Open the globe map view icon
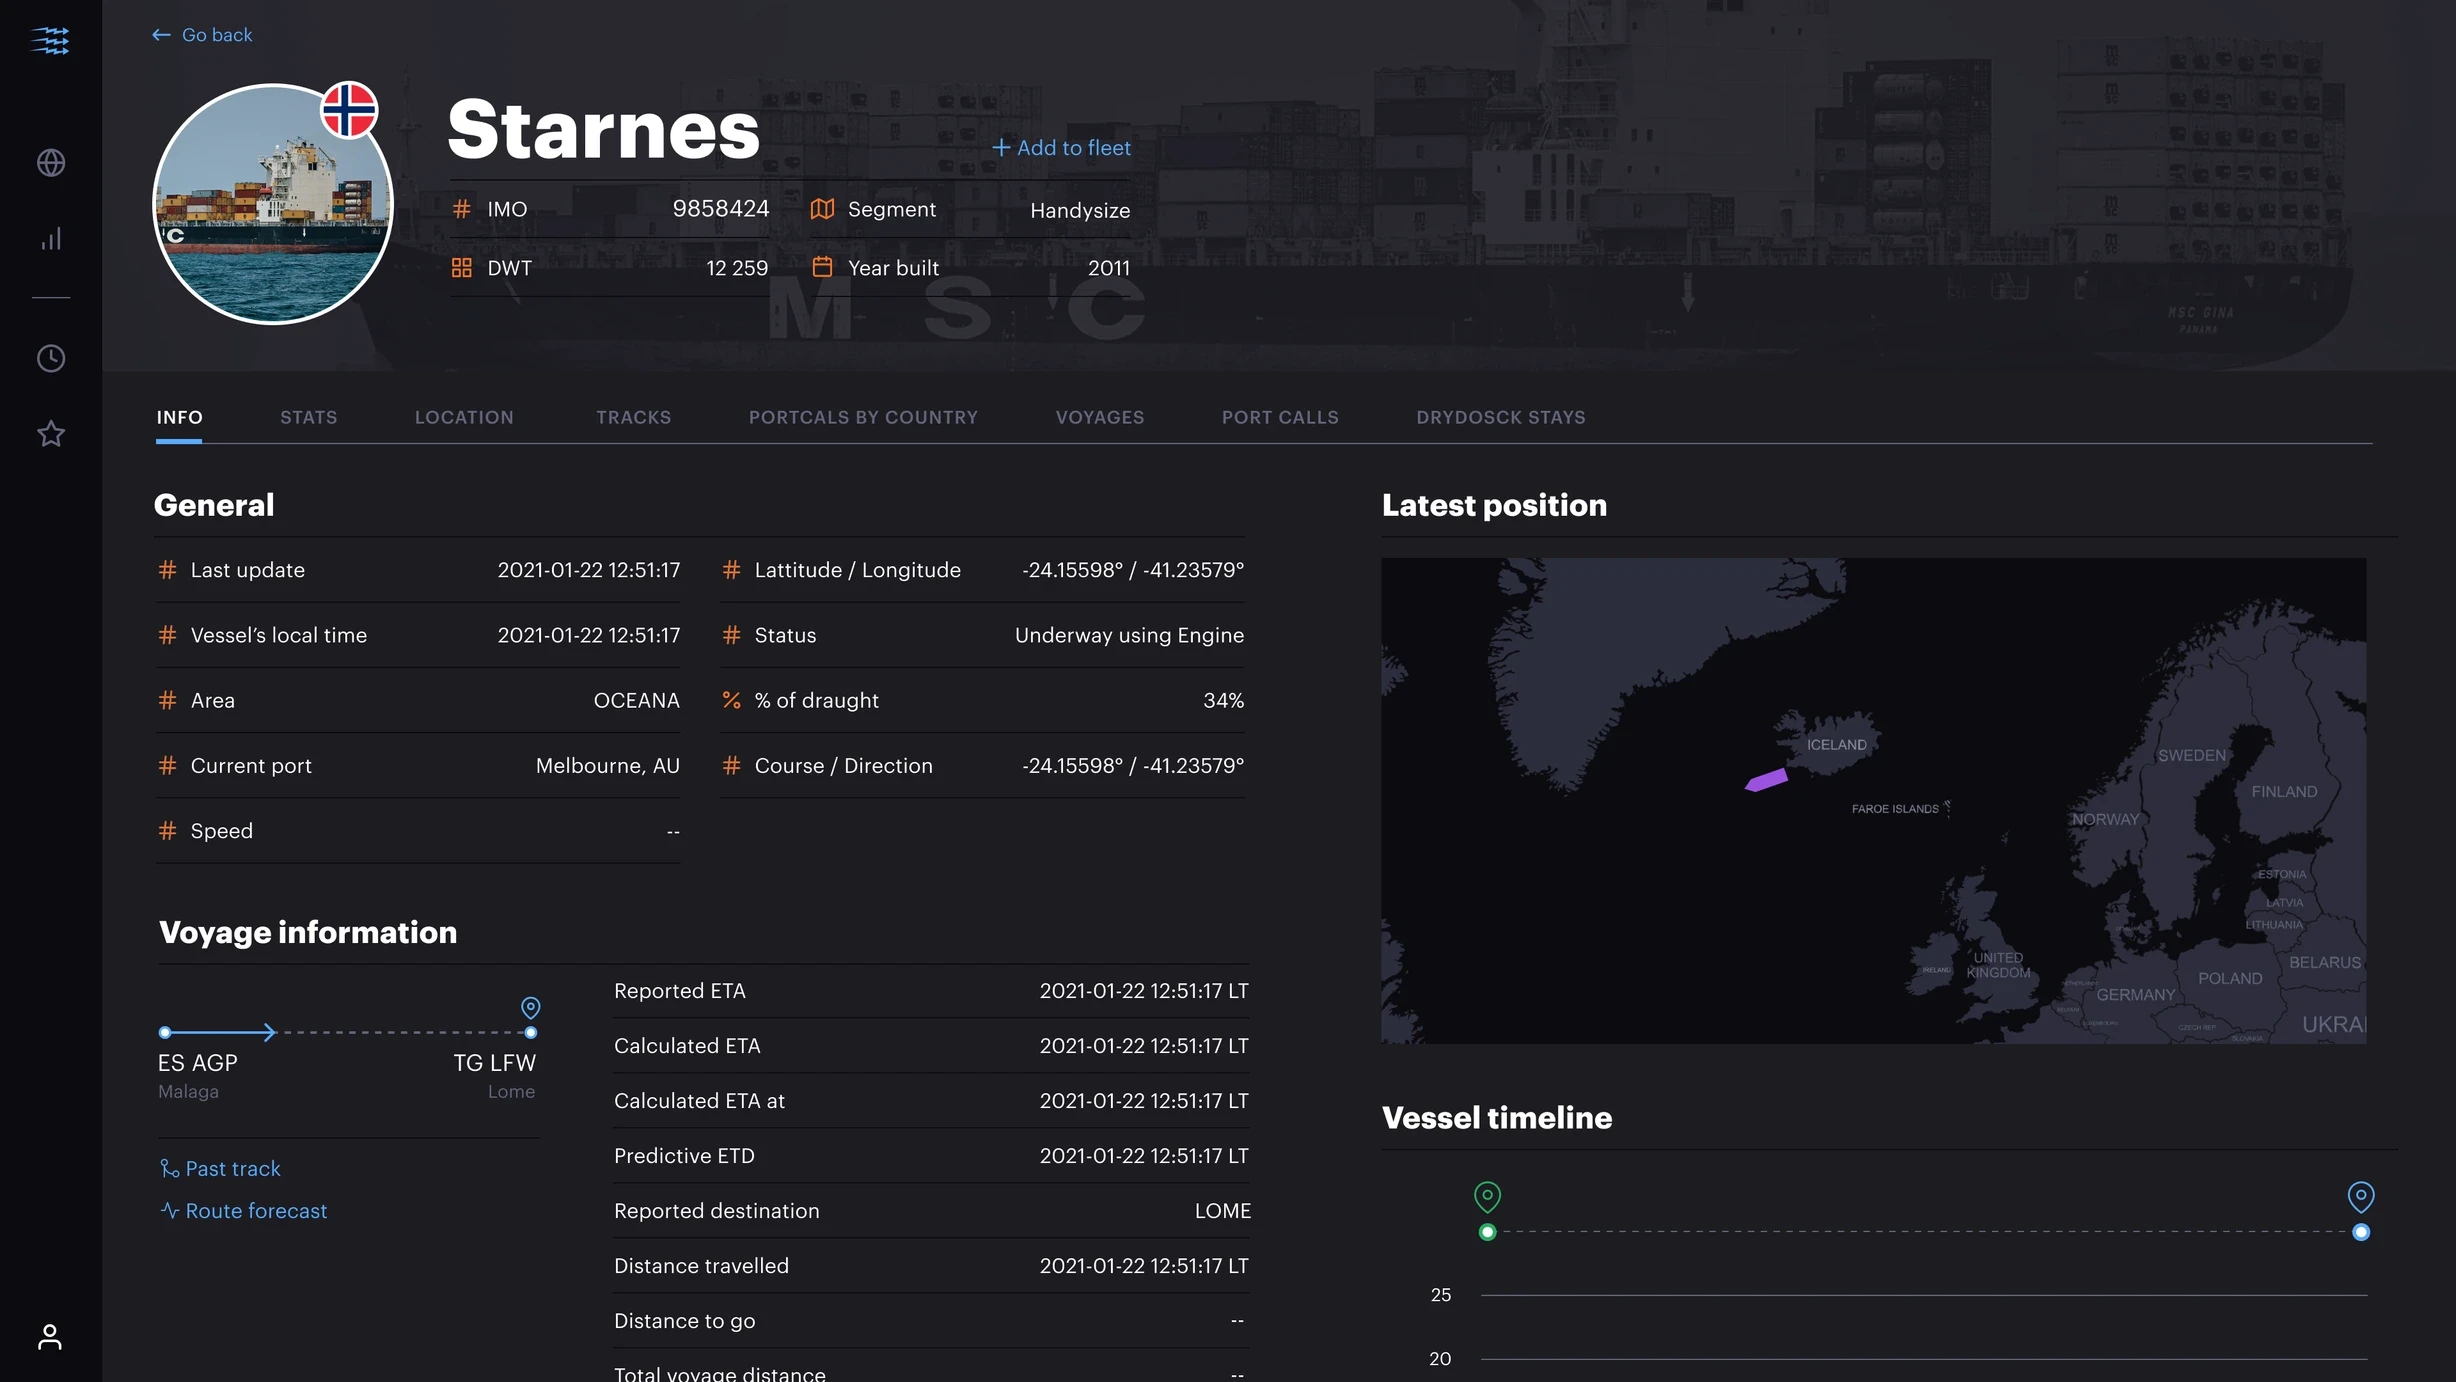Image resolution: width=2456 pixels, height=1382 pixels. point(51,162)
